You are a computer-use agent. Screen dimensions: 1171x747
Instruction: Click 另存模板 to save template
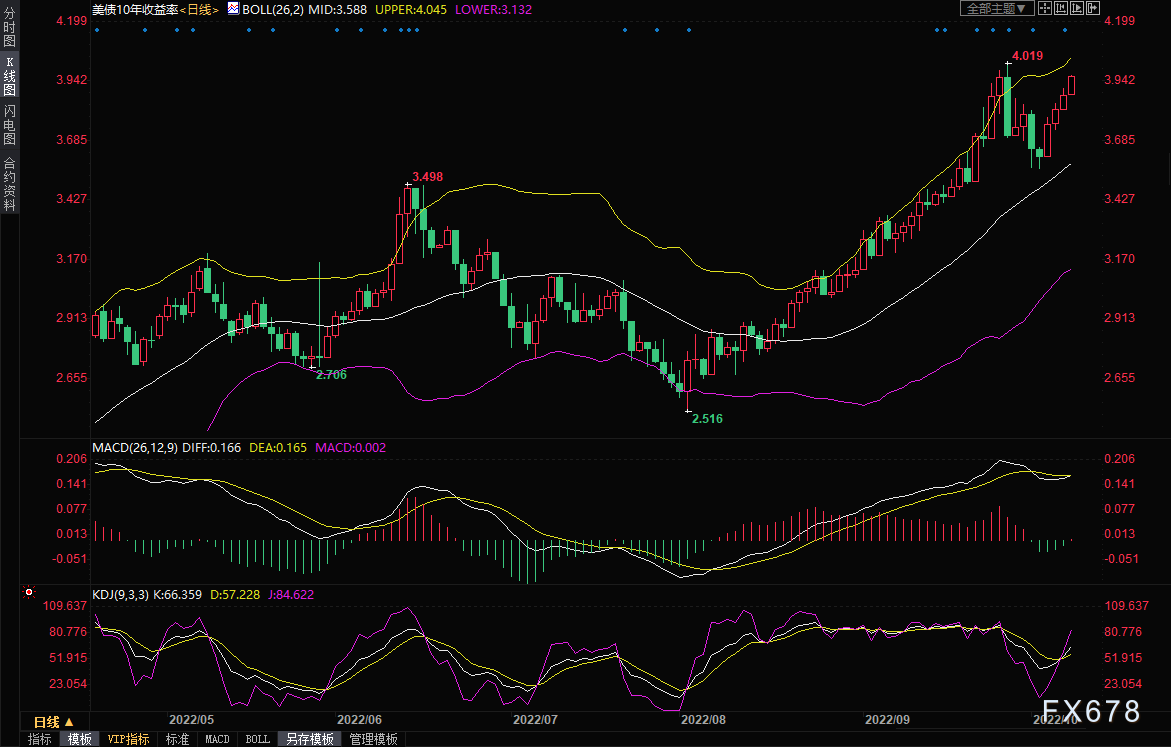(x=309, y=739)
